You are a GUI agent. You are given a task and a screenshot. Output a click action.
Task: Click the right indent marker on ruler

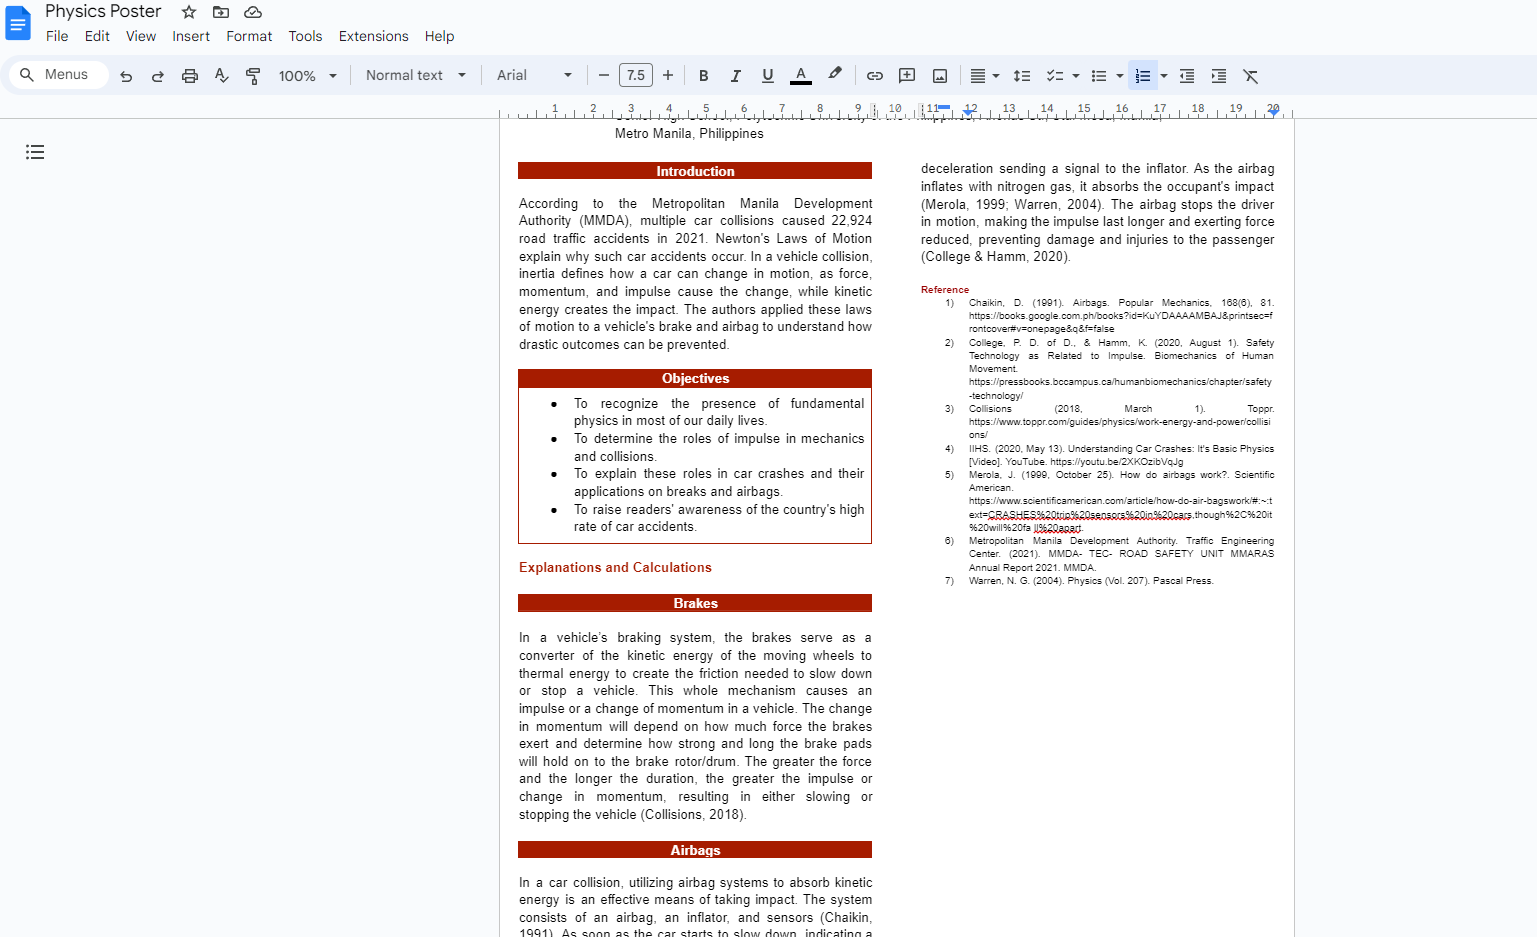[x=1273, y=111]
